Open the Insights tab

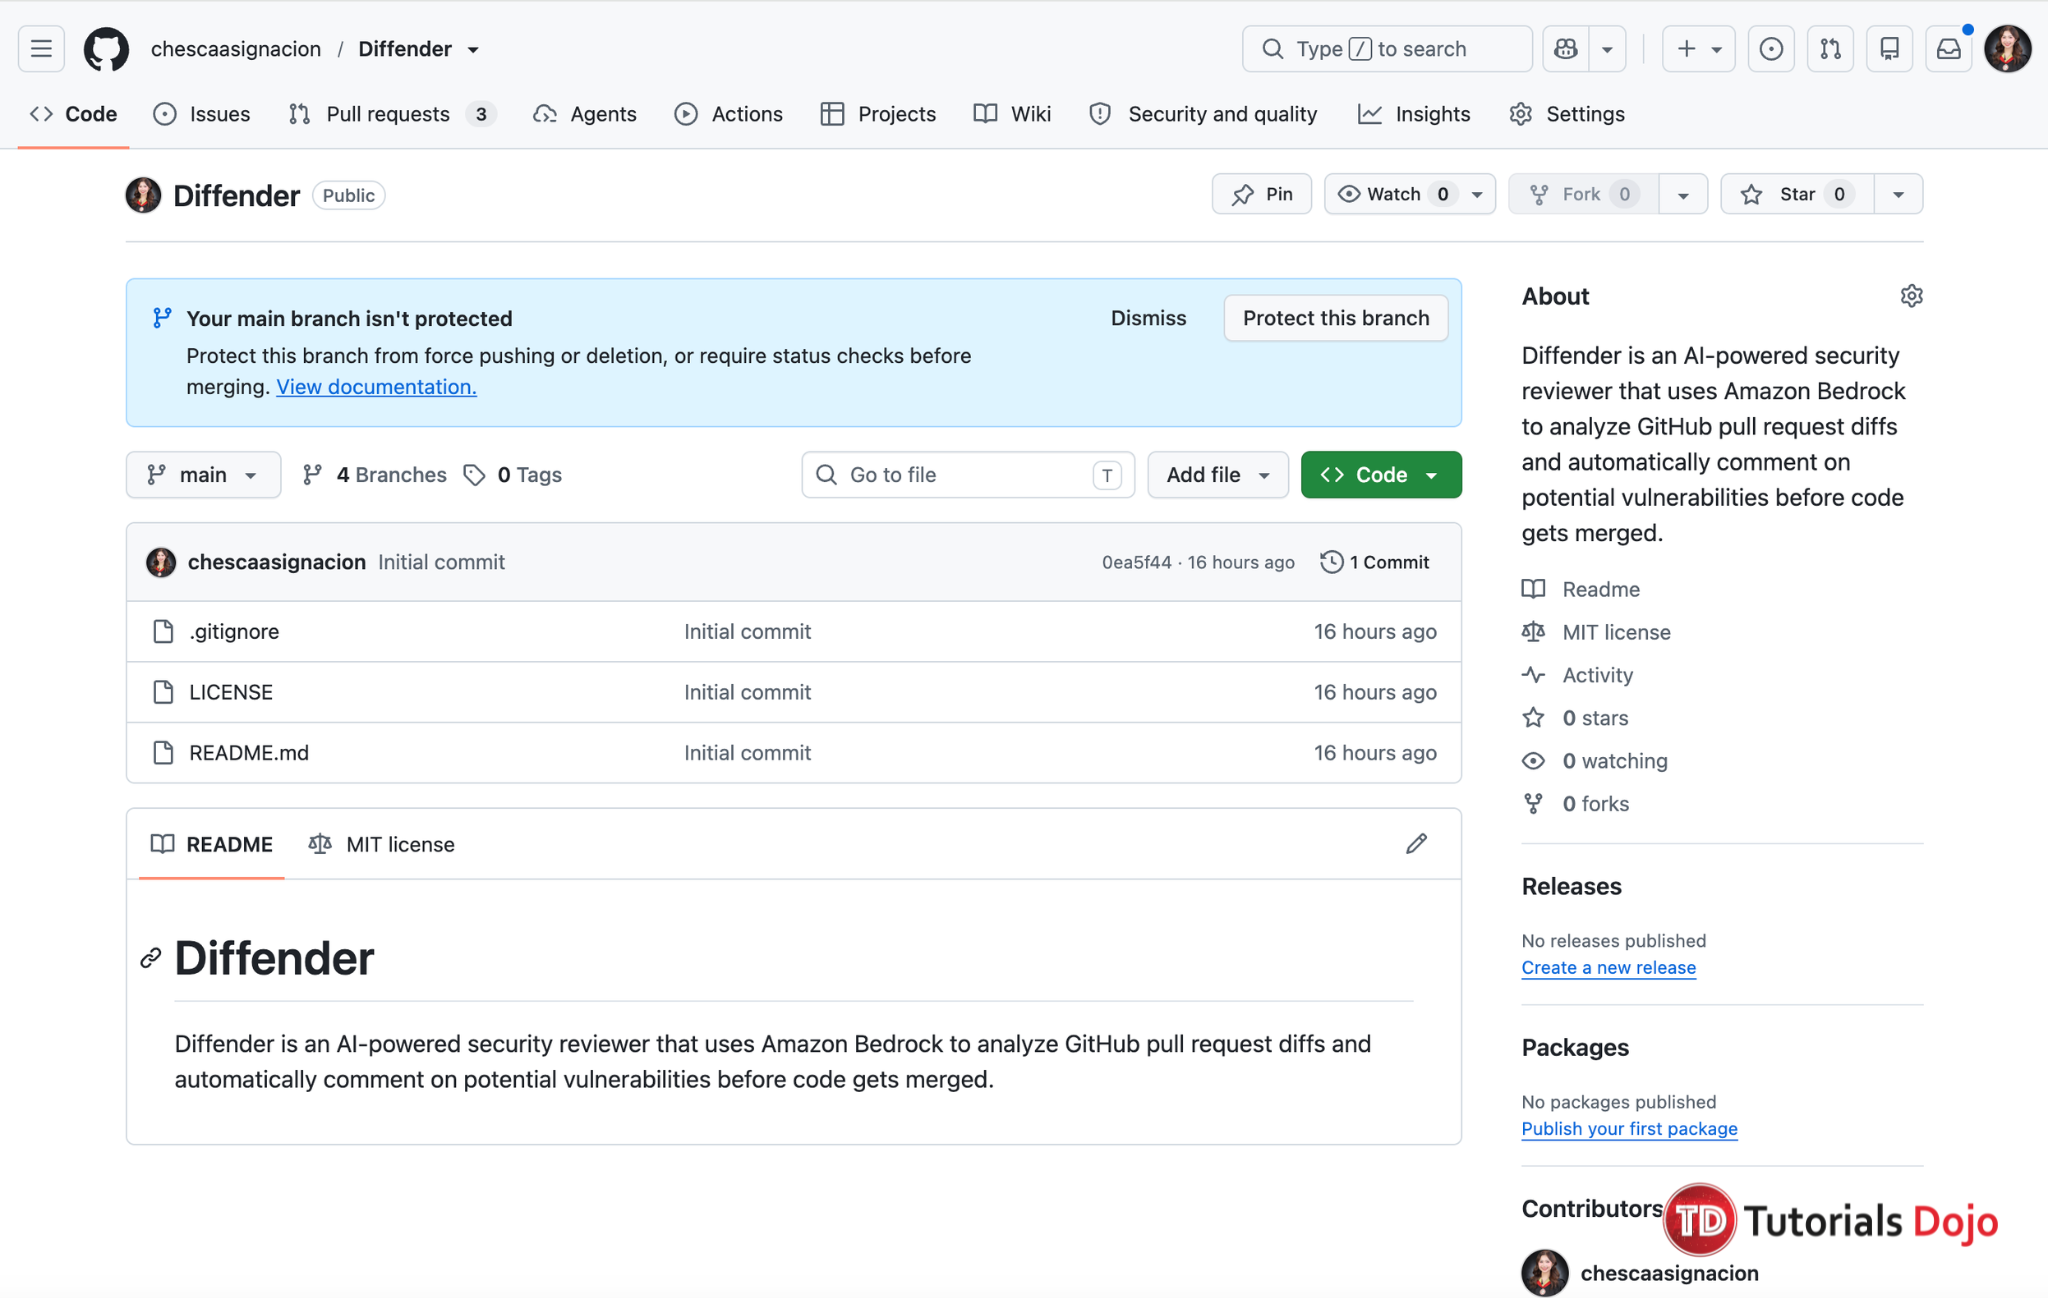click(x=1414, y=114)
